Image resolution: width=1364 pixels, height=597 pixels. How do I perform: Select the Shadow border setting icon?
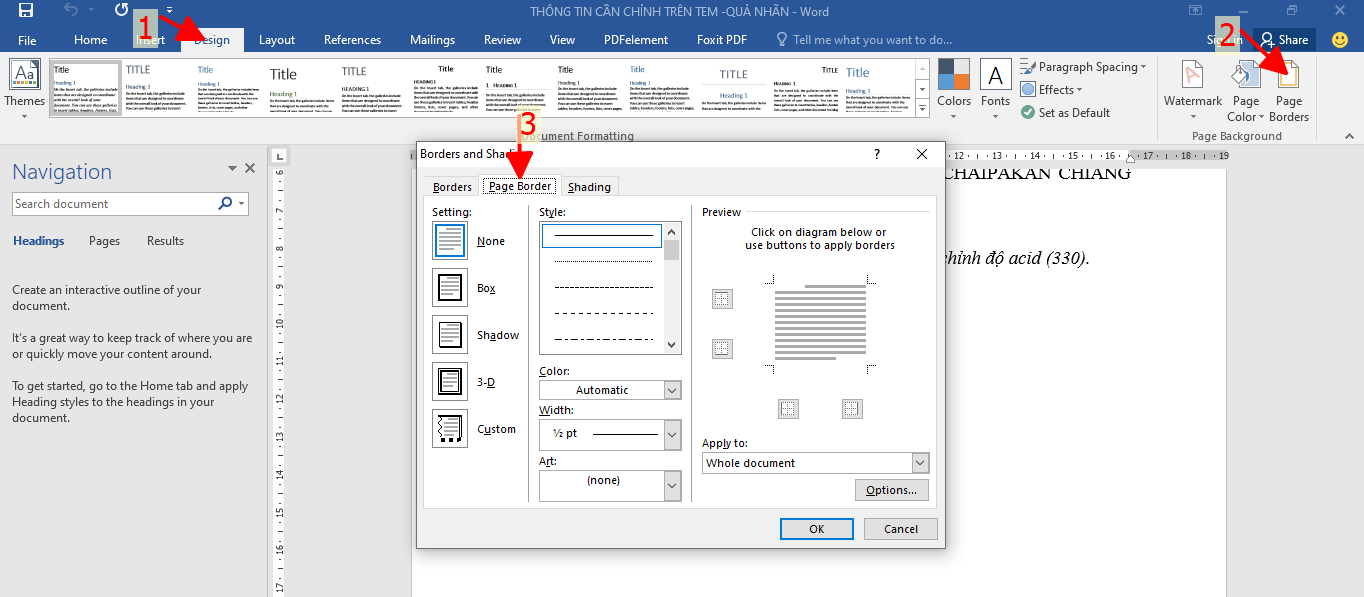[450, 335]
